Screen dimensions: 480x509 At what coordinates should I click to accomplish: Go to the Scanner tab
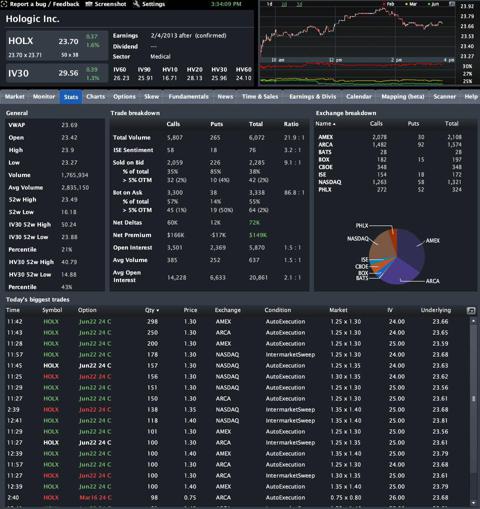coord(445,97)
